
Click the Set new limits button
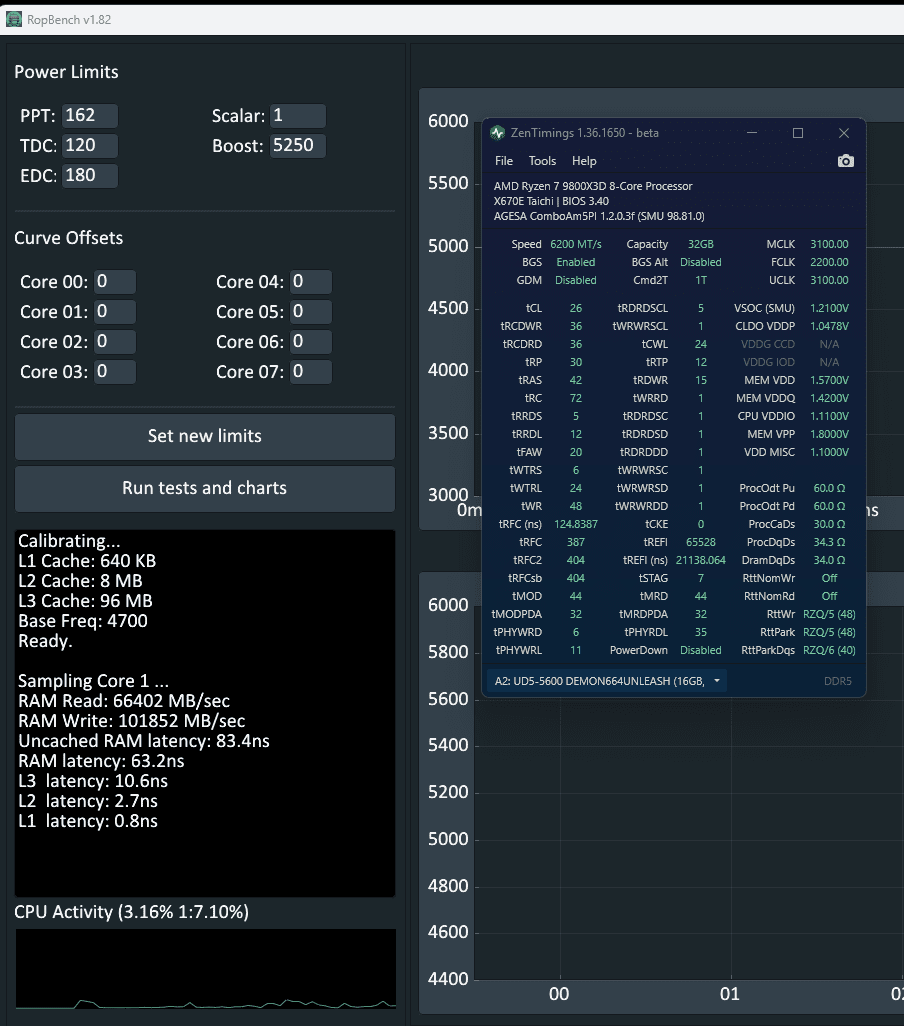(x=205, y=436)
